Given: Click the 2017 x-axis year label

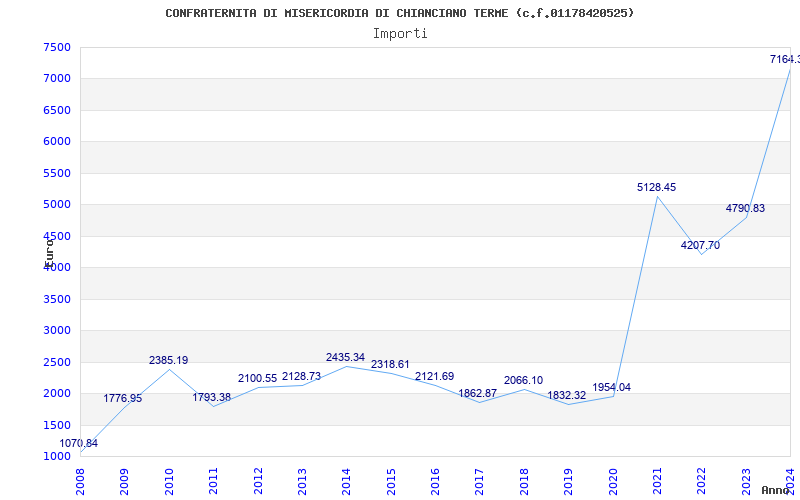Looking at the screenshot, I should (480, 481).
